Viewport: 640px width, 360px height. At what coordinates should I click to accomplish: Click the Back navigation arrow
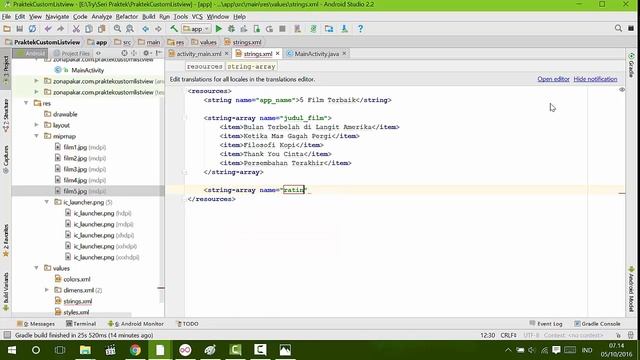pos(146,29)
